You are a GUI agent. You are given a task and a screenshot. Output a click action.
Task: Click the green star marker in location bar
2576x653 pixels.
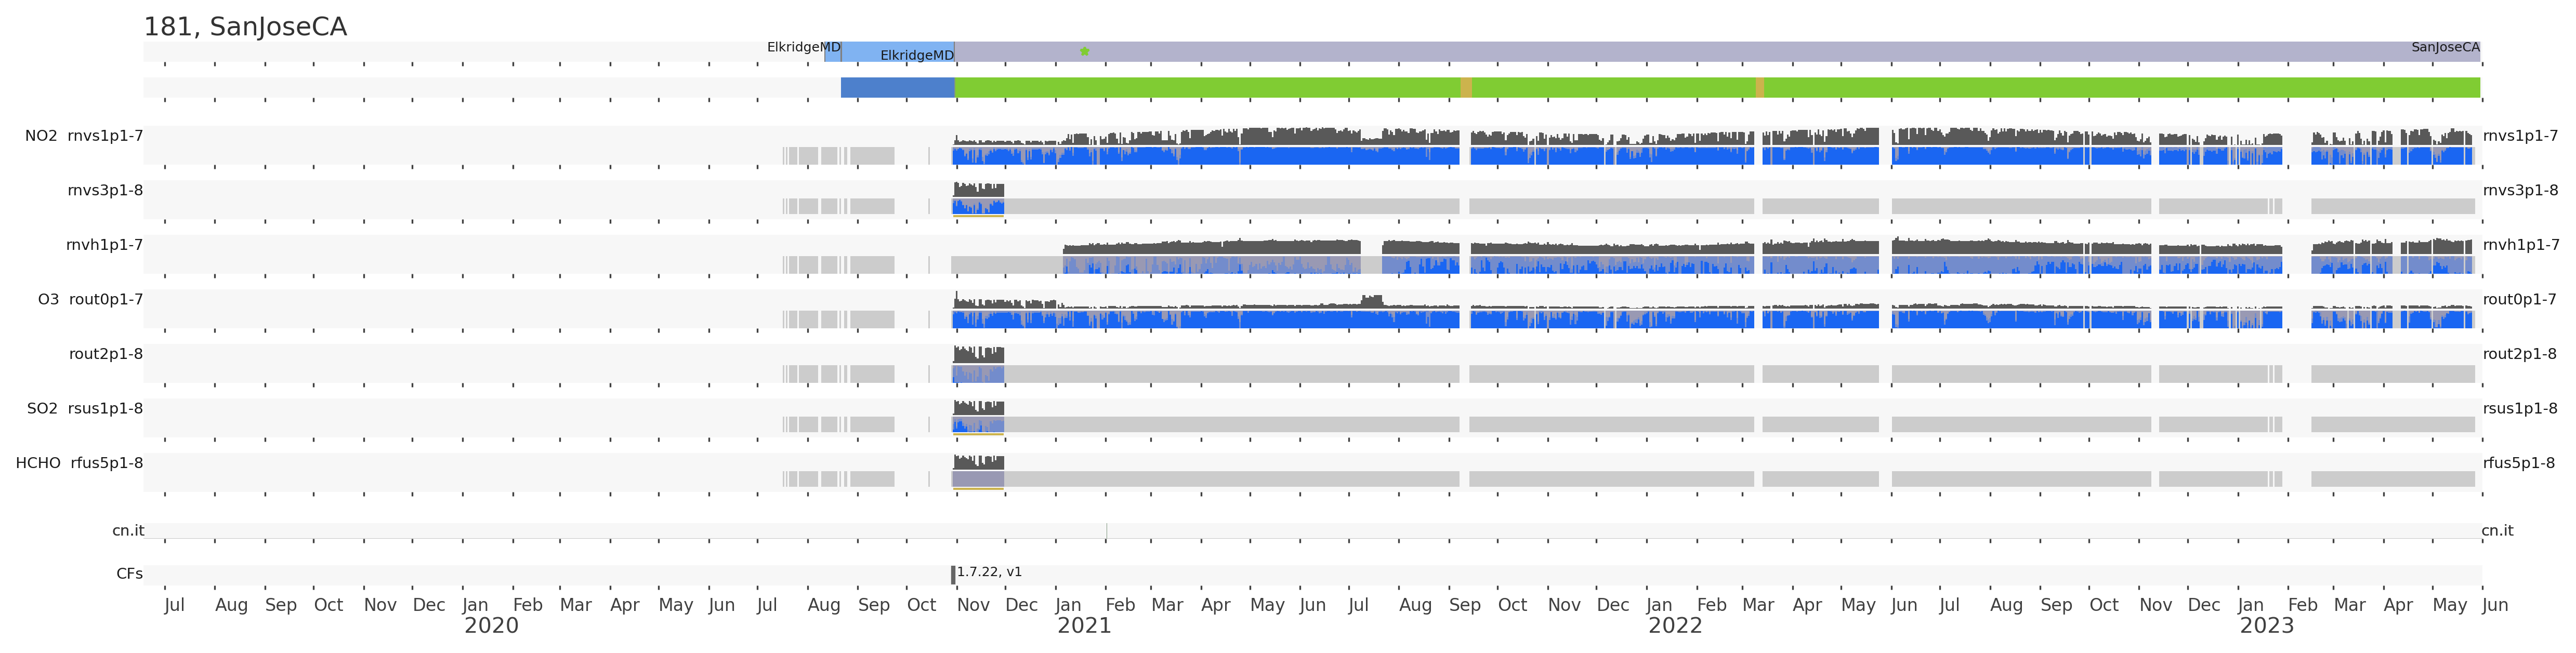1084,51
